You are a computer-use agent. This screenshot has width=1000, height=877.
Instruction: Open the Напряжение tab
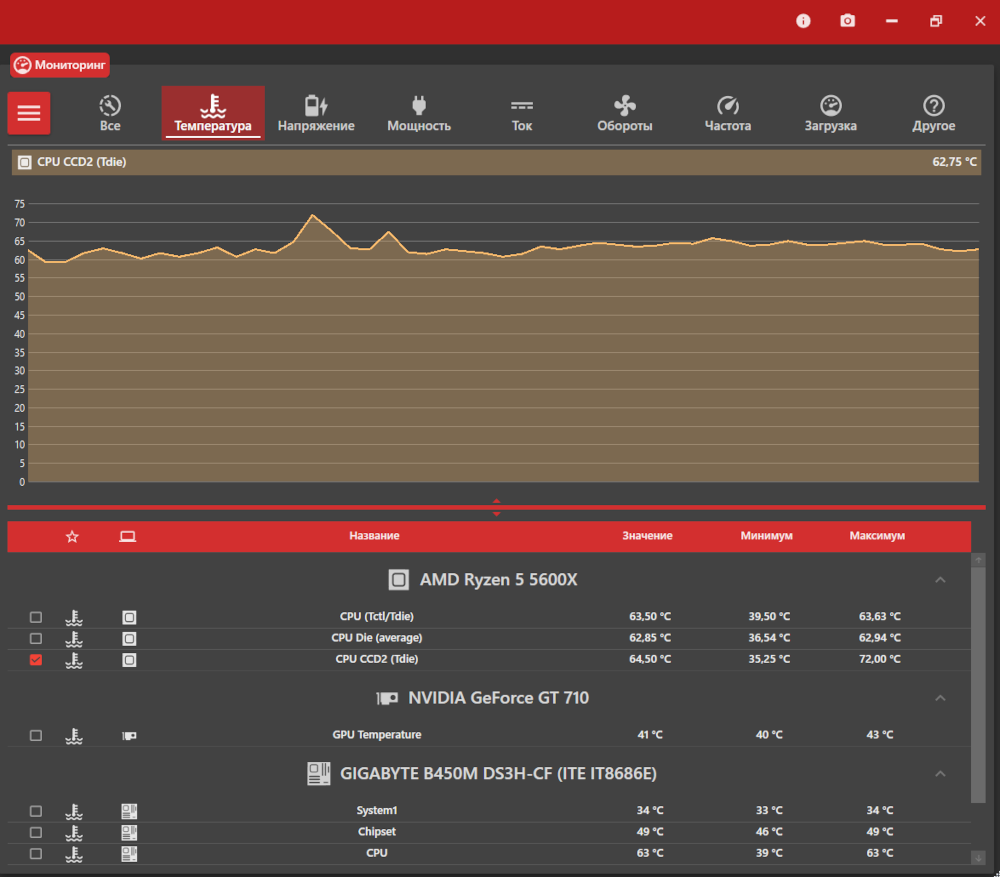click(316, 113)
